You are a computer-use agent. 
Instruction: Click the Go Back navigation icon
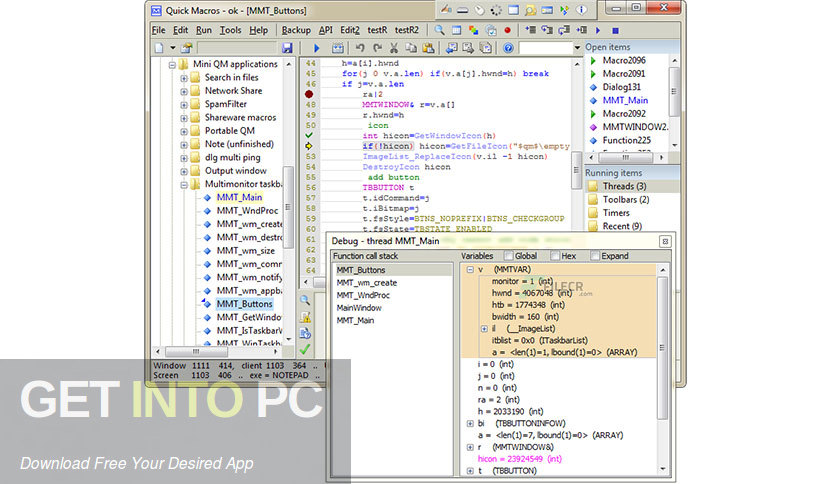(452, 48)
